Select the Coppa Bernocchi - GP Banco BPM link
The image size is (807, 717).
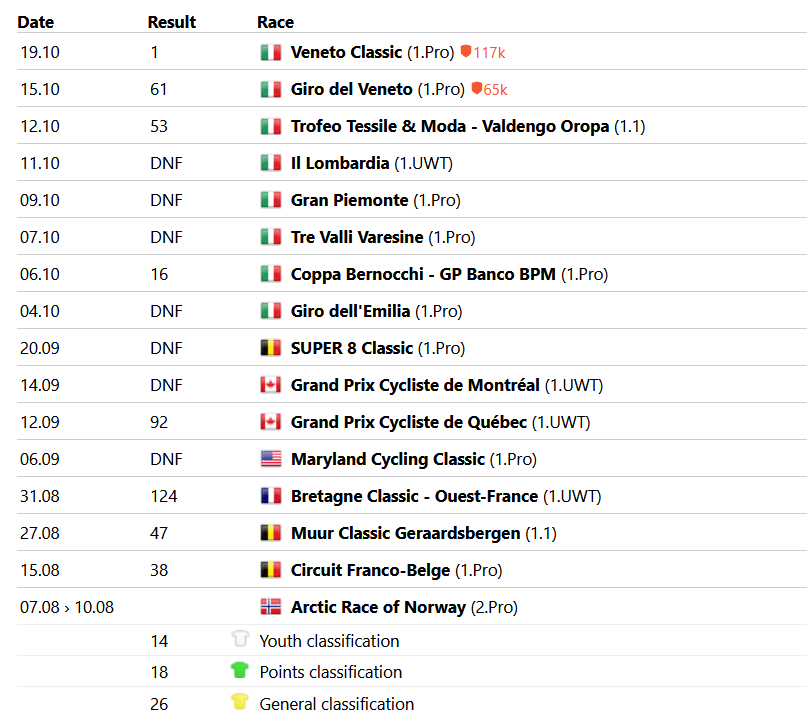(423, 274)
